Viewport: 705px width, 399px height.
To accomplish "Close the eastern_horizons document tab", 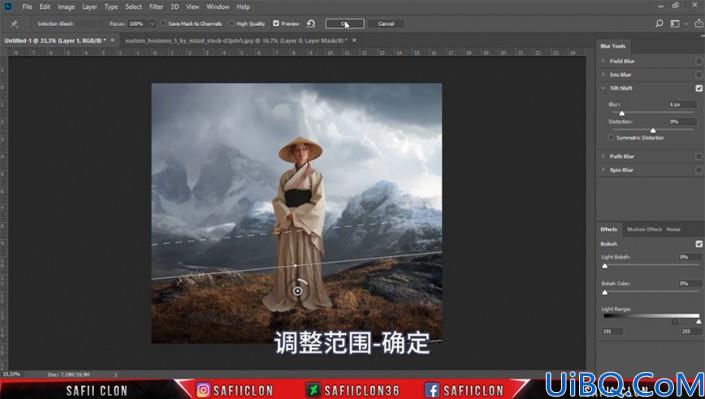I will click(x=354, y=40).
